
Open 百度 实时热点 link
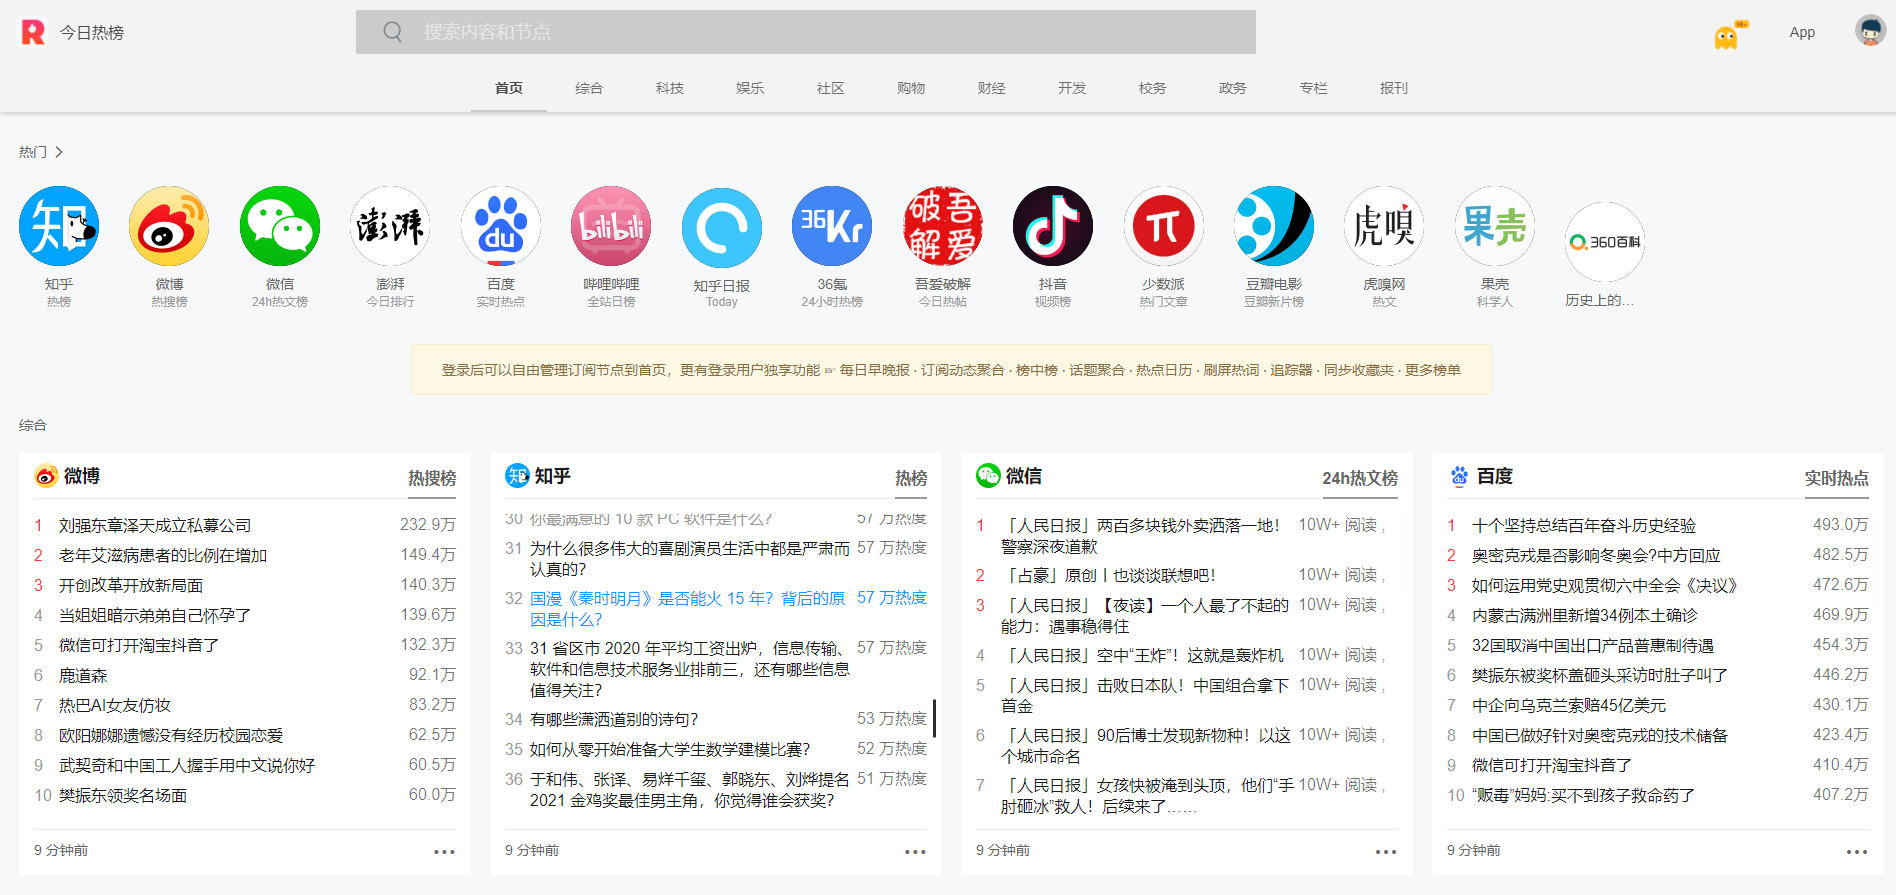(x=1837, y=478)
